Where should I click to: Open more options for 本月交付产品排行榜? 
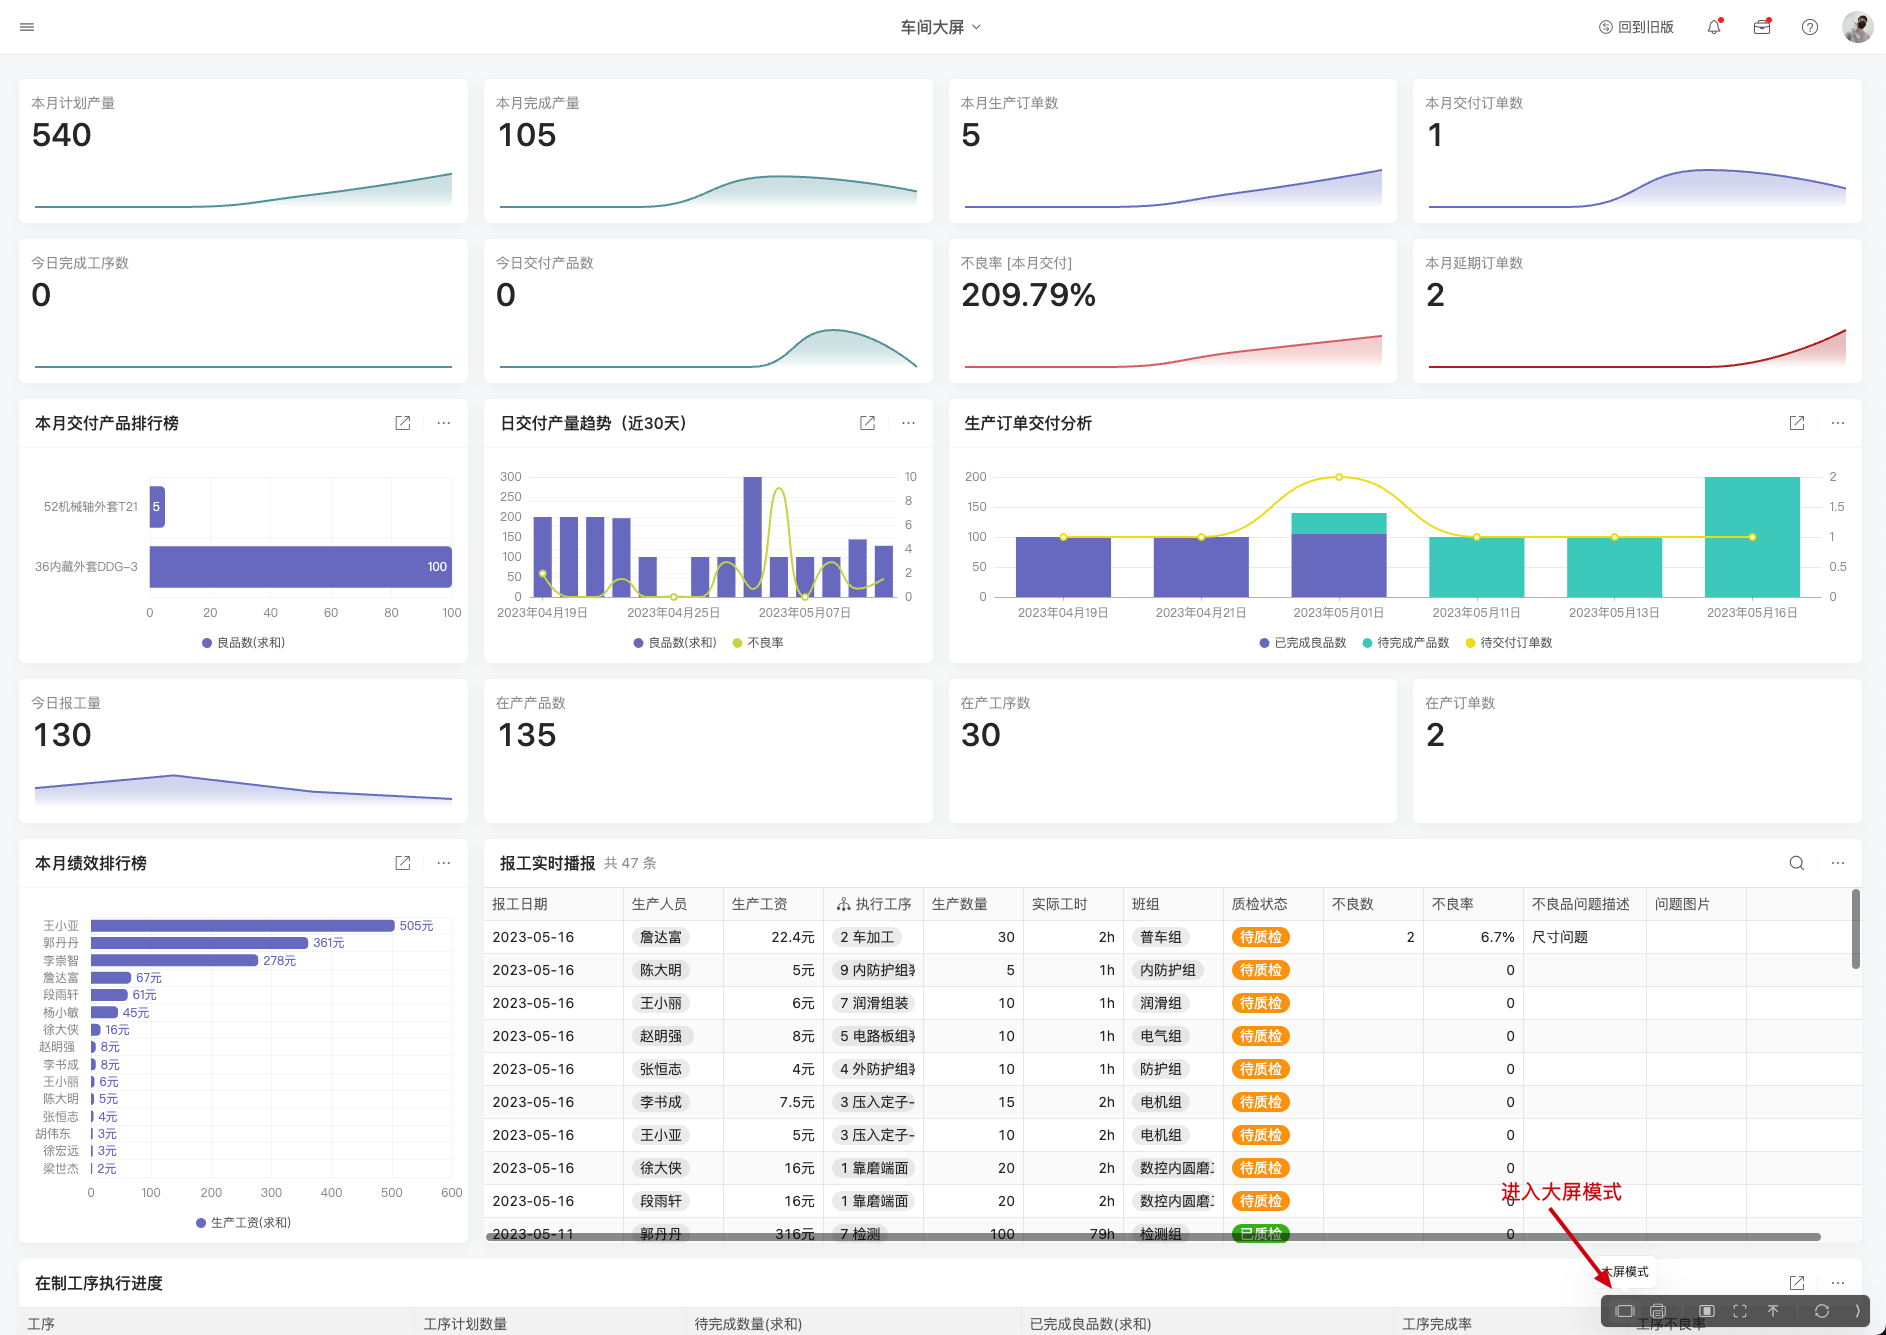[x=444, y=423]
